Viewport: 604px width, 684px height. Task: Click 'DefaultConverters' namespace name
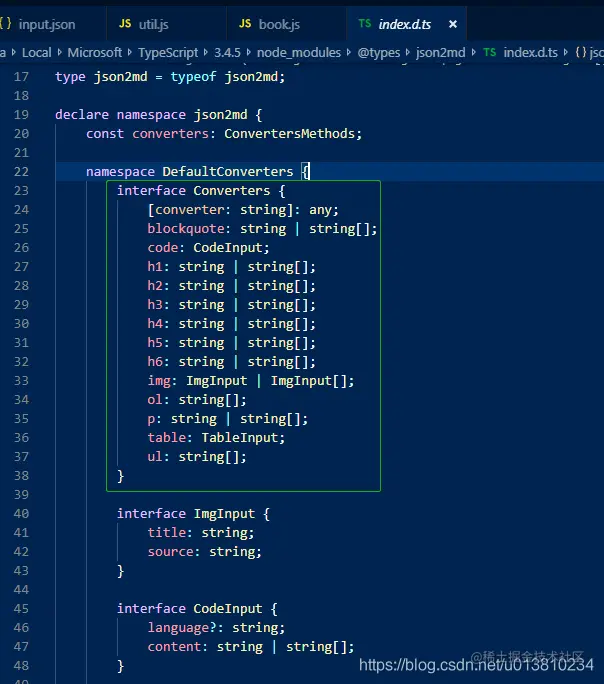point(228,171)
